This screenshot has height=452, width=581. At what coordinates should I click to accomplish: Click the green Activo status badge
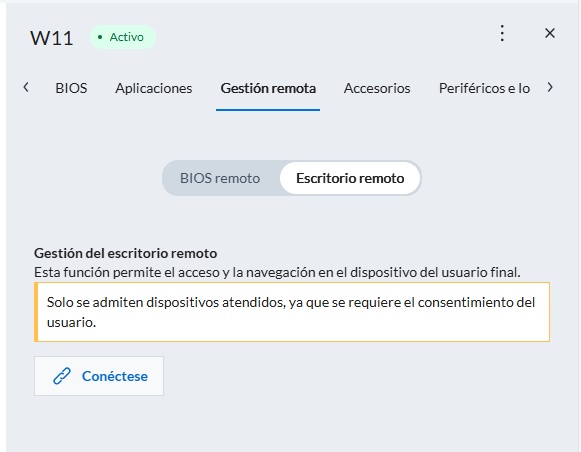[x=123, y=37]
